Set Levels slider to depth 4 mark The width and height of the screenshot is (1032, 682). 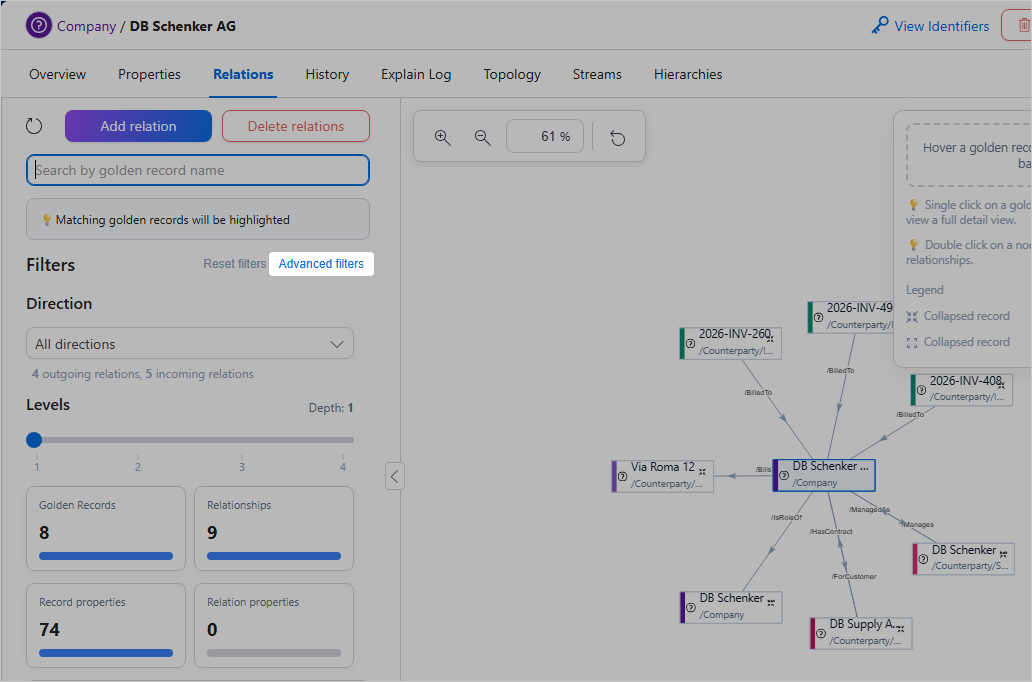343,440
